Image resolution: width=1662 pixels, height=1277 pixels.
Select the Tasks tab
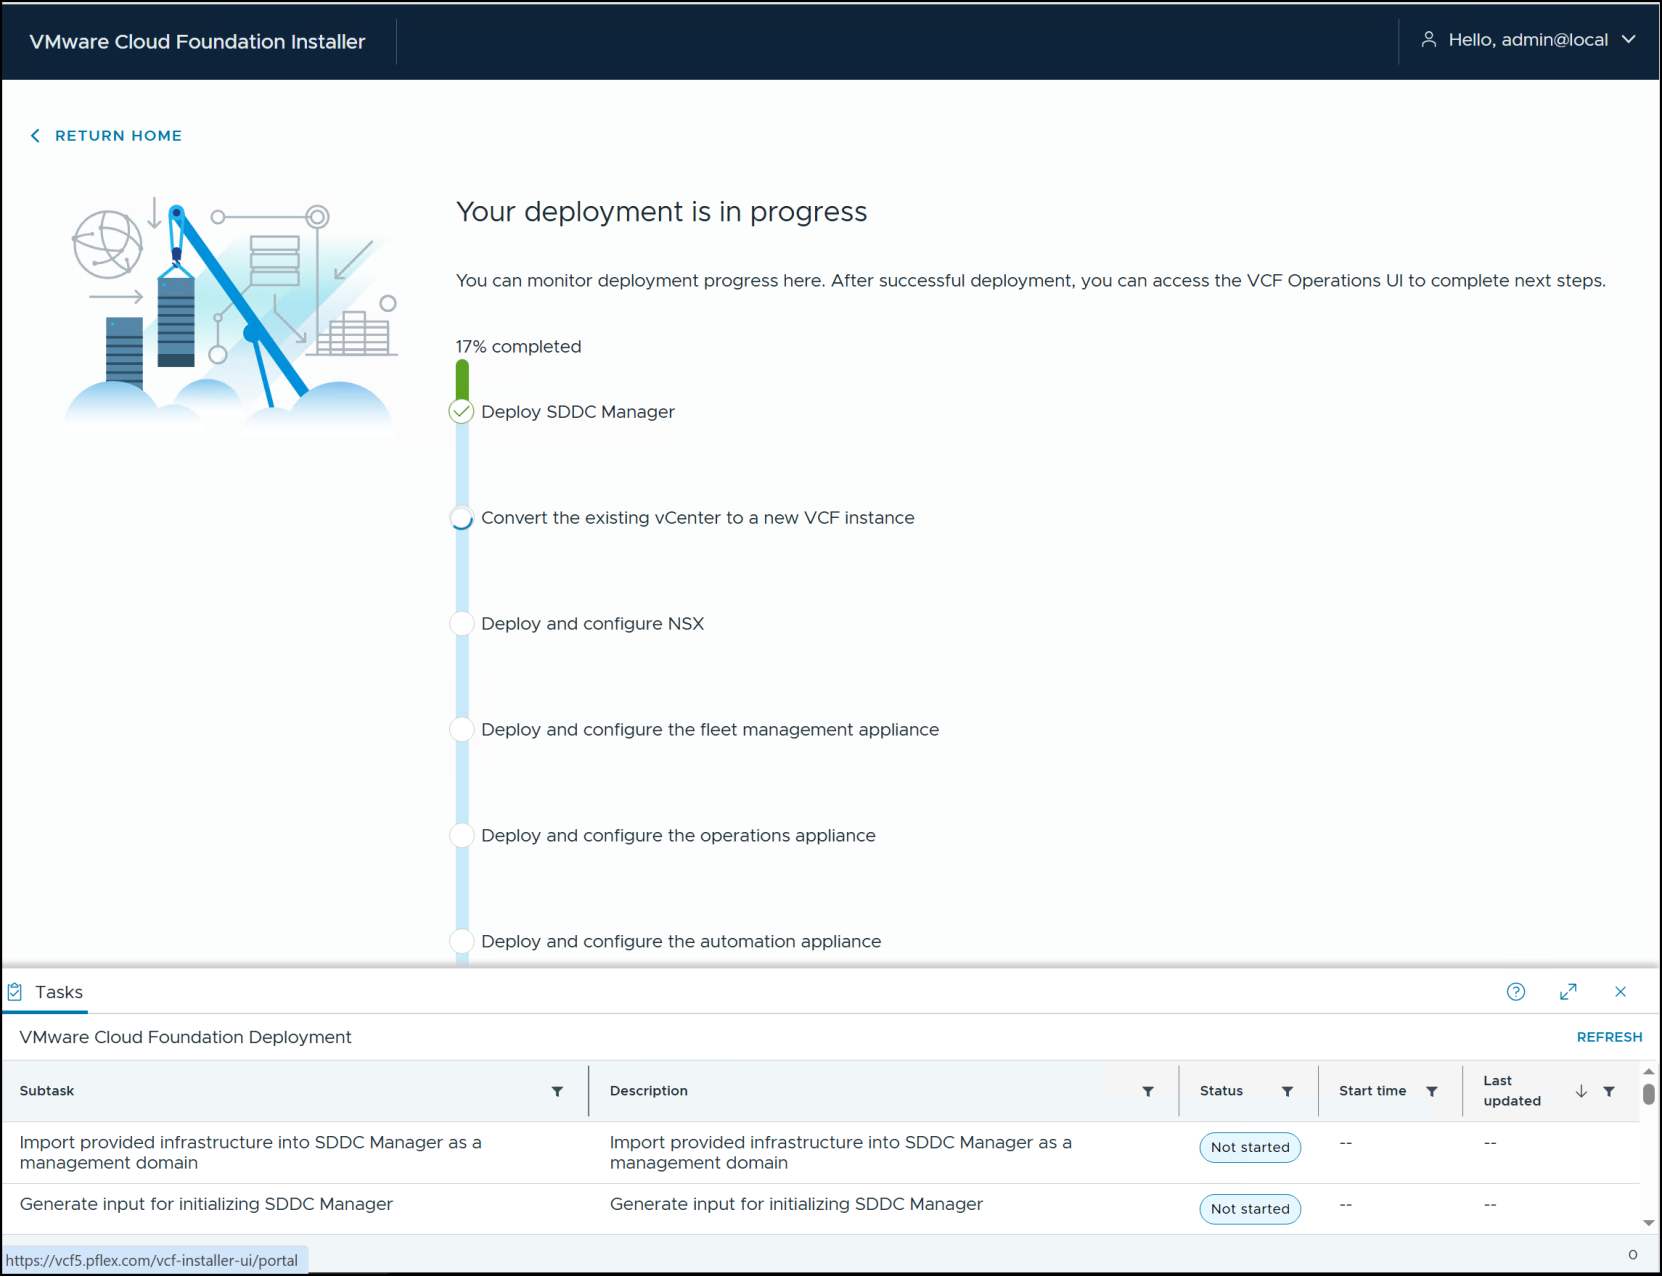[x=46, y=992]
